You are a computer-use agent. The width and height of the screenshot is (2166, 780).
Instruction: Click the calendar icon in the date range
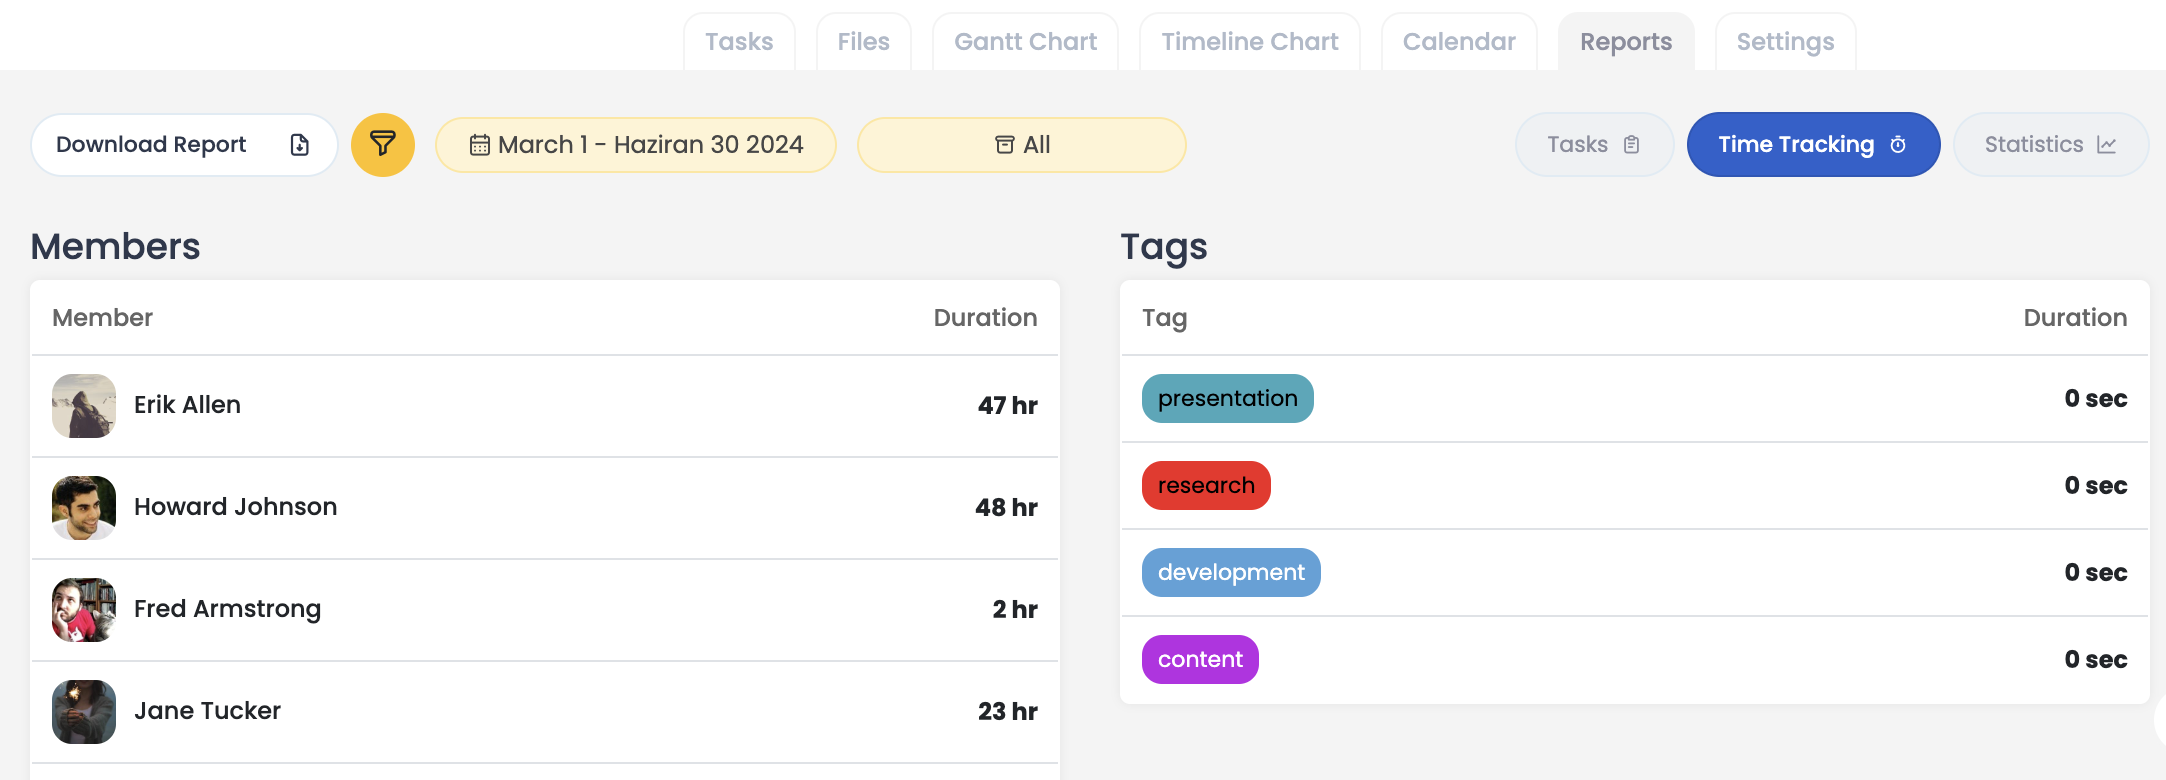click(480, 145)
